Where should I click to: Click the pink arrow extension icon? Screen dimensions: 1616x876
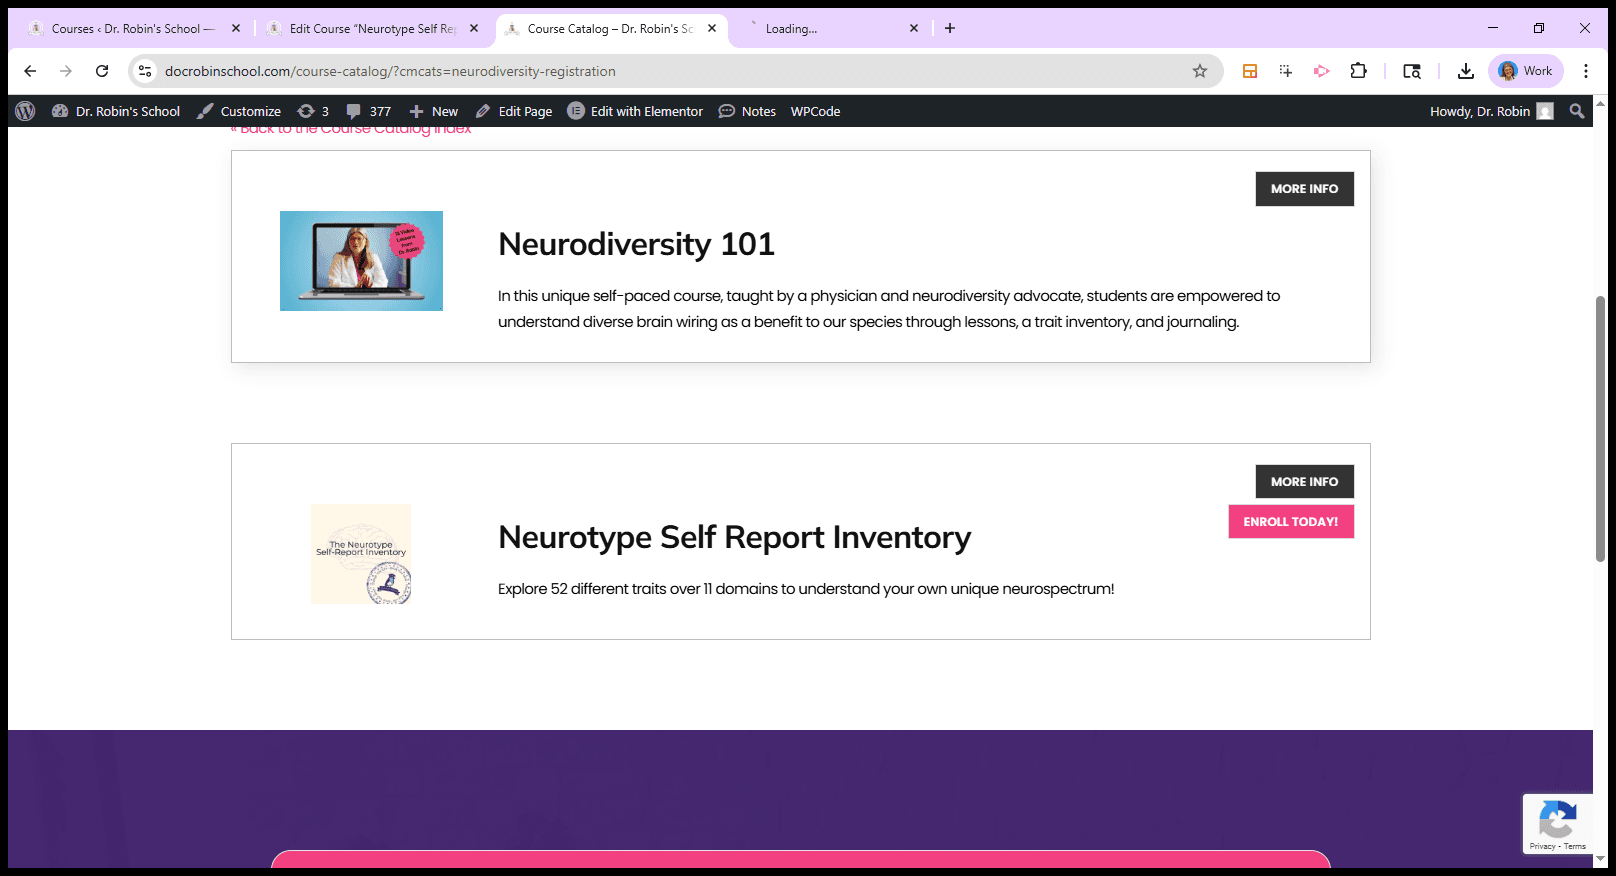pyautogui.click(x=1322, y=71)
